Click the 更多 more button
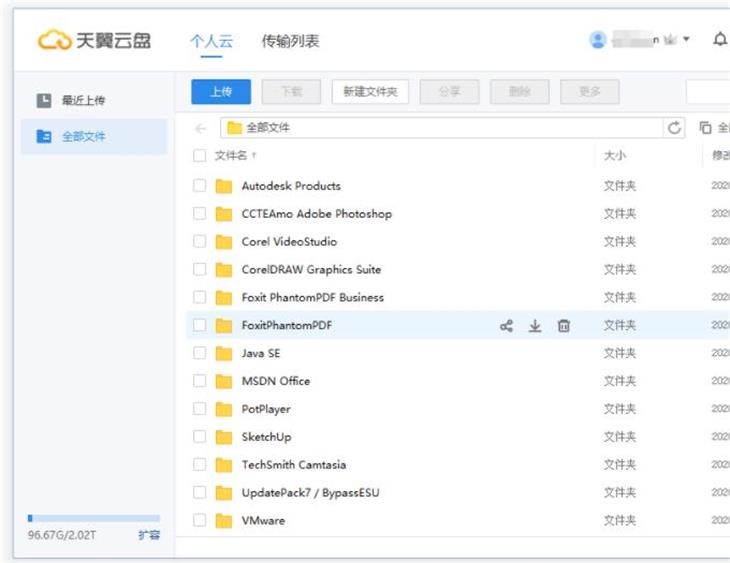730x563 pixels. [x=590, y=92]
